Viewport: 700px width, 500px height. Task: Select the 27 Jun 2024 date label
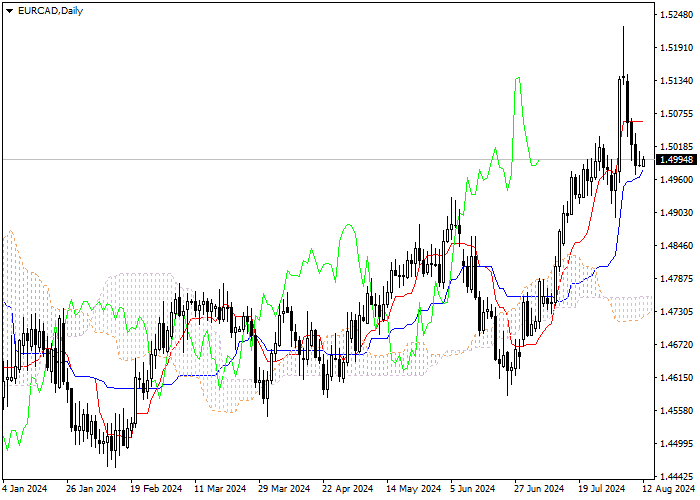(x=539, y=489)
